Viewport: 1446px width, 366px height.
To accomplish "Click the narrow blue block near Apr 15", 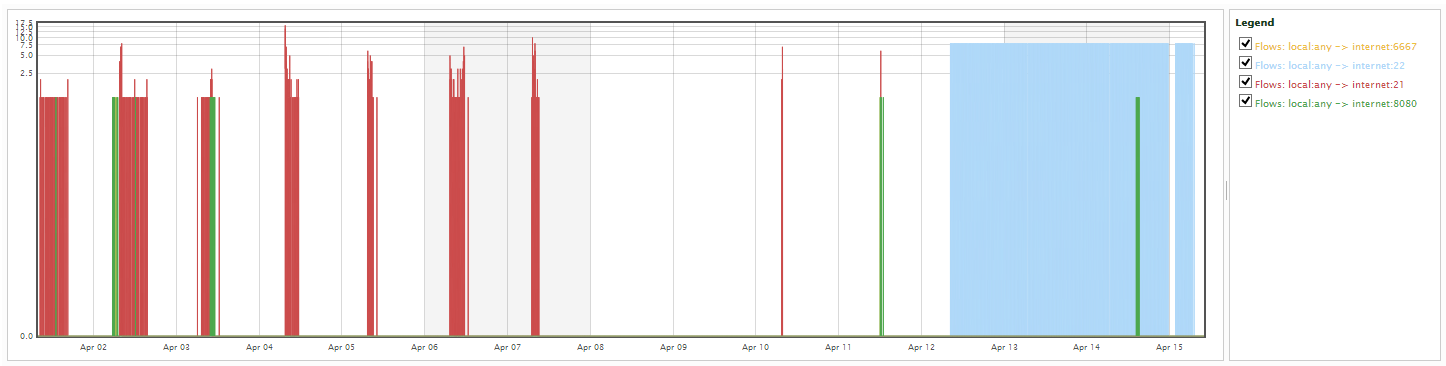I will tap(1185, 190).
